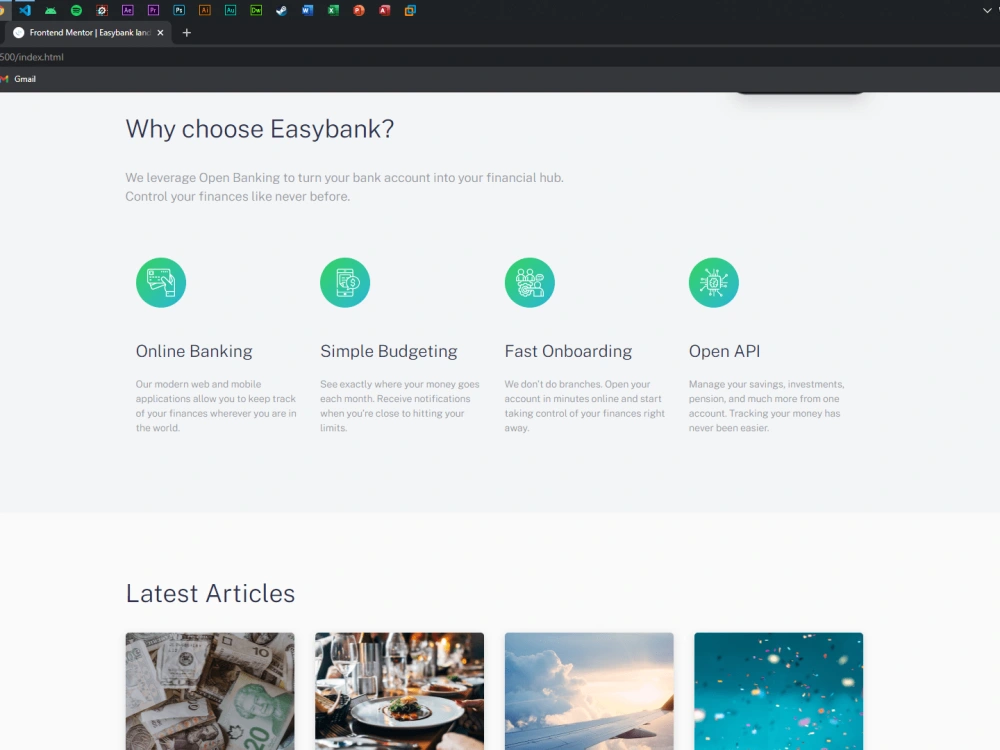Open the red gear app in the taskbar
Image resolution: width=1000 pixels, height=750 pixels.
pyautogui.click(x=102, y=10)
